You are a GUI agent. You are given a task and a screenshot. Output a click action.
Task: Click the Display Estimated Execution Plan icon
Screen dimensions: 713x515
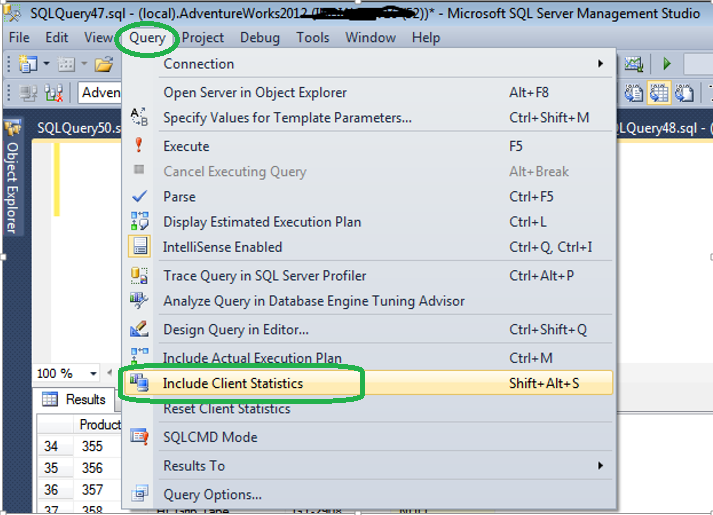coord(139,221)
